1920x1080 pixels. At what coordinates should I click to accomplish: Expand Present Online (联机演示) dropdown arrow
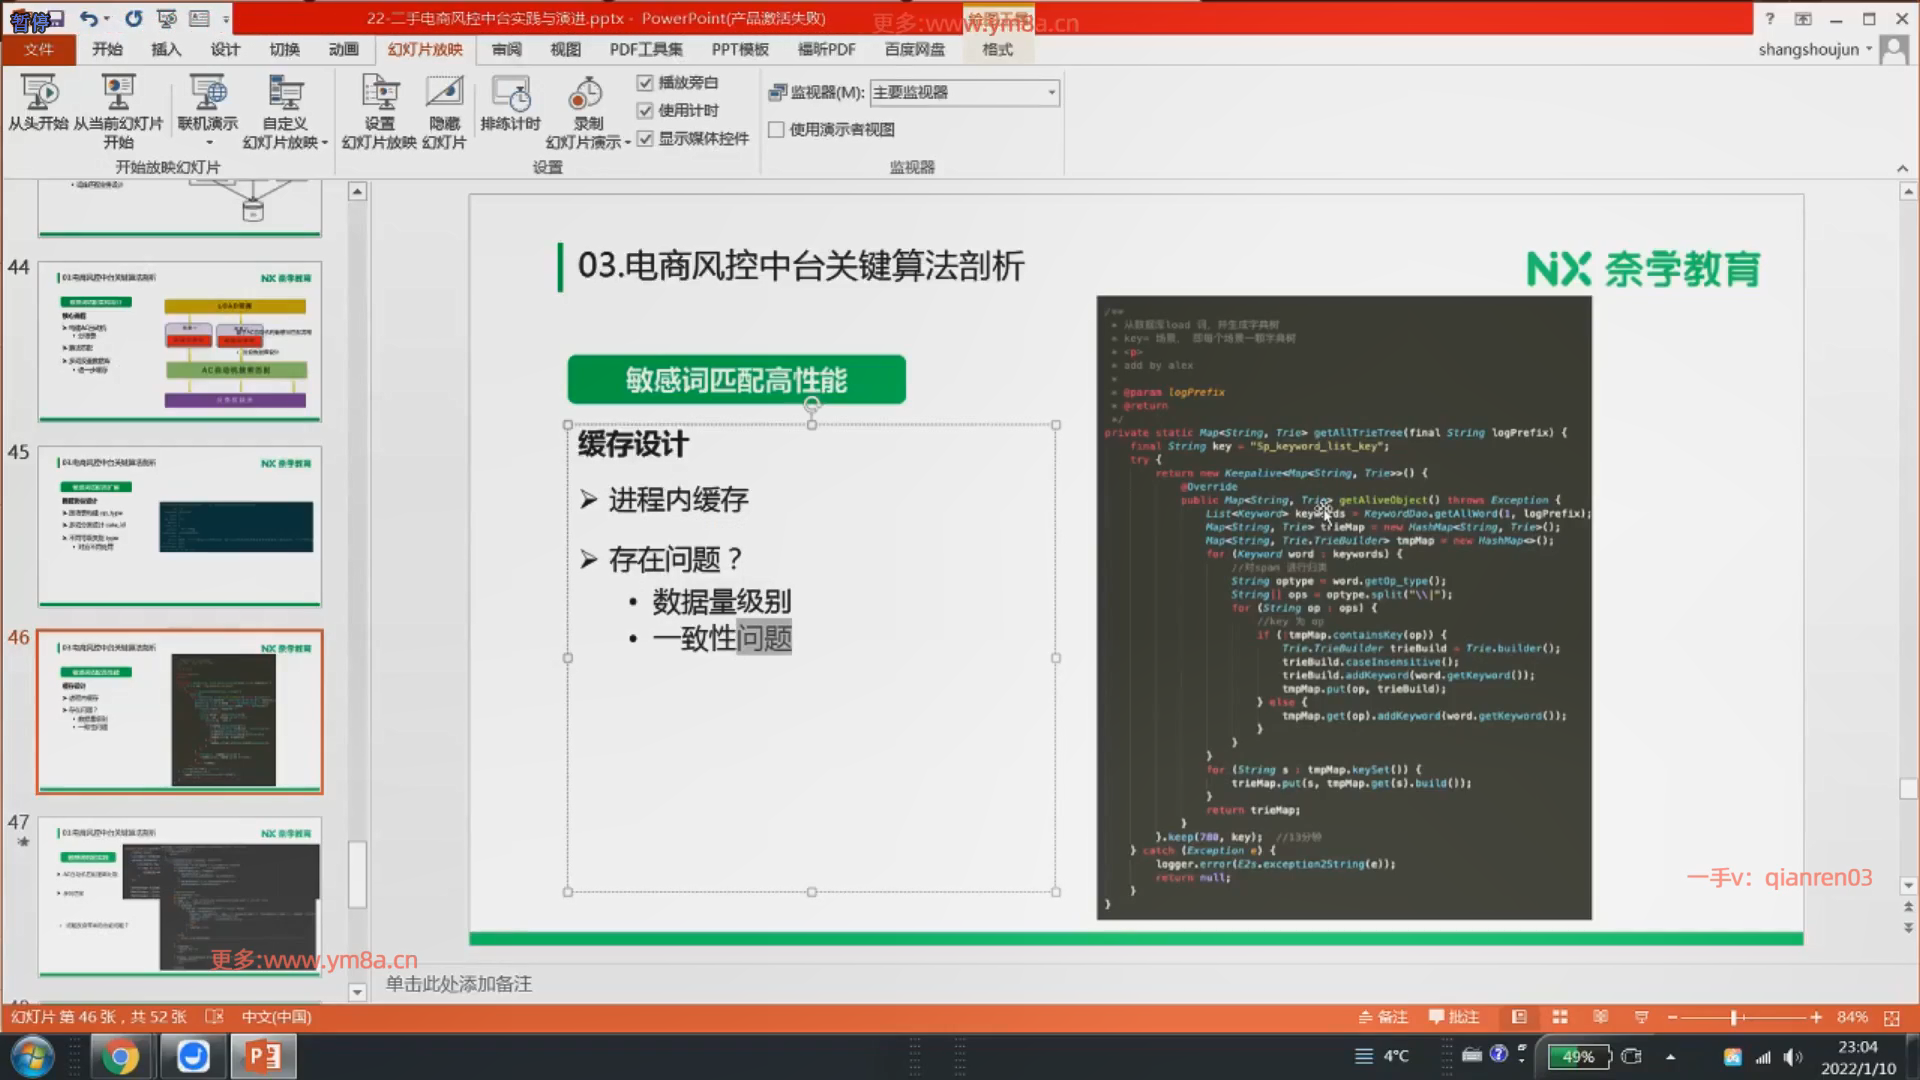[208, 142]
